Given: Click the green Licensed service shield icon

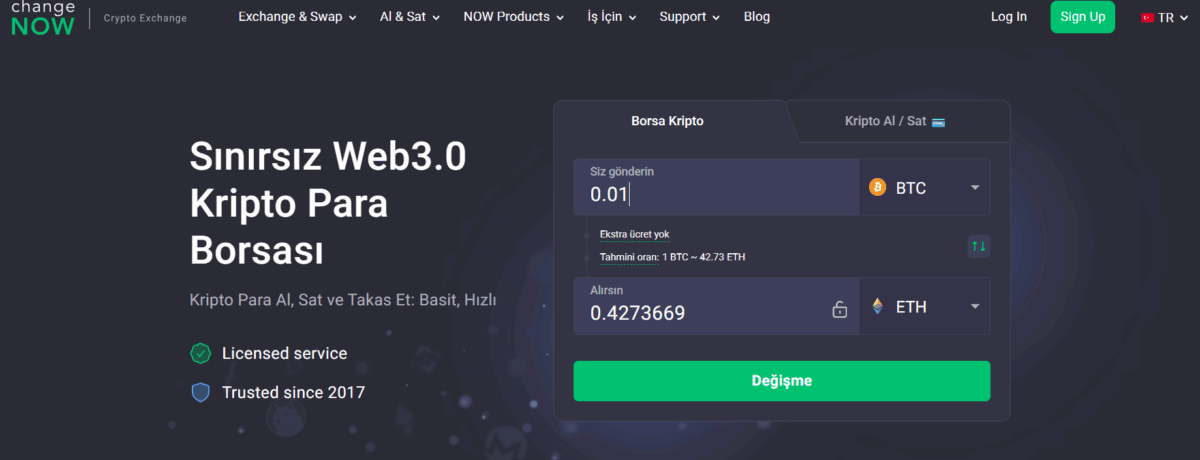Looking at the screenshot, I should pyautogui.click(x=201, y=353).
